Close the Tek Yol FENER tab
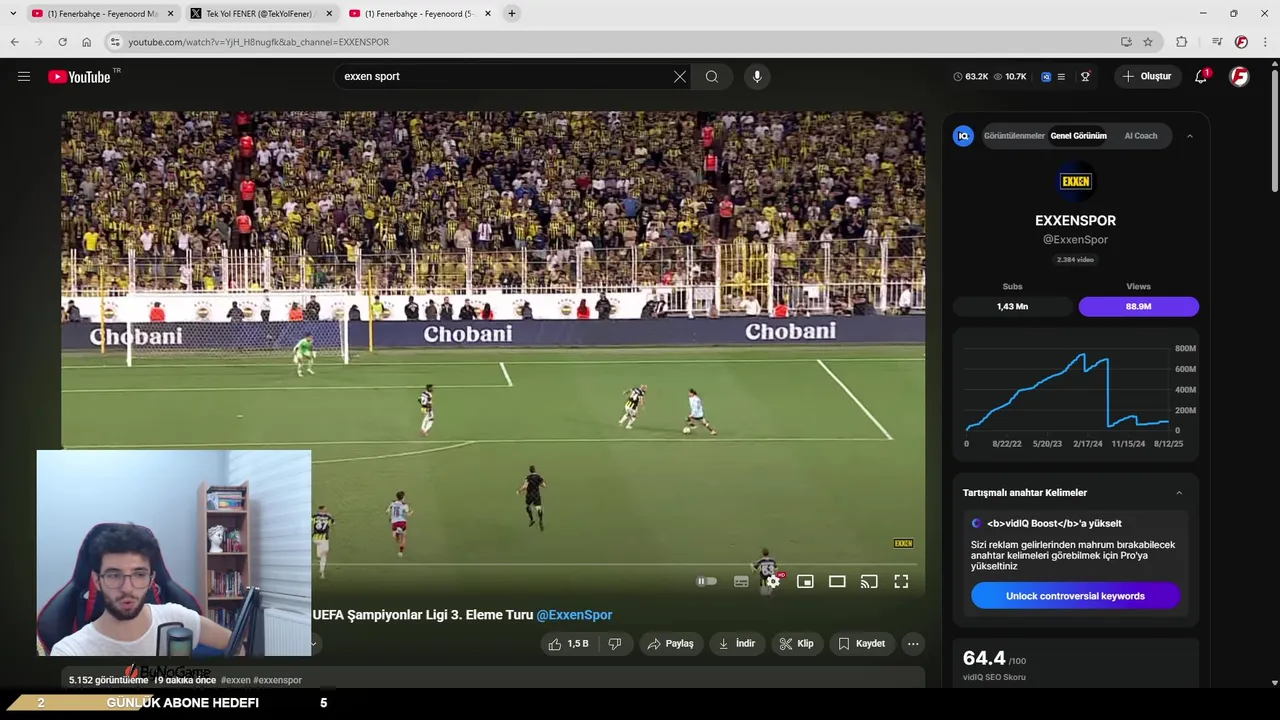The width and height of the screenshot is (1280, 720). click(329, 14)
